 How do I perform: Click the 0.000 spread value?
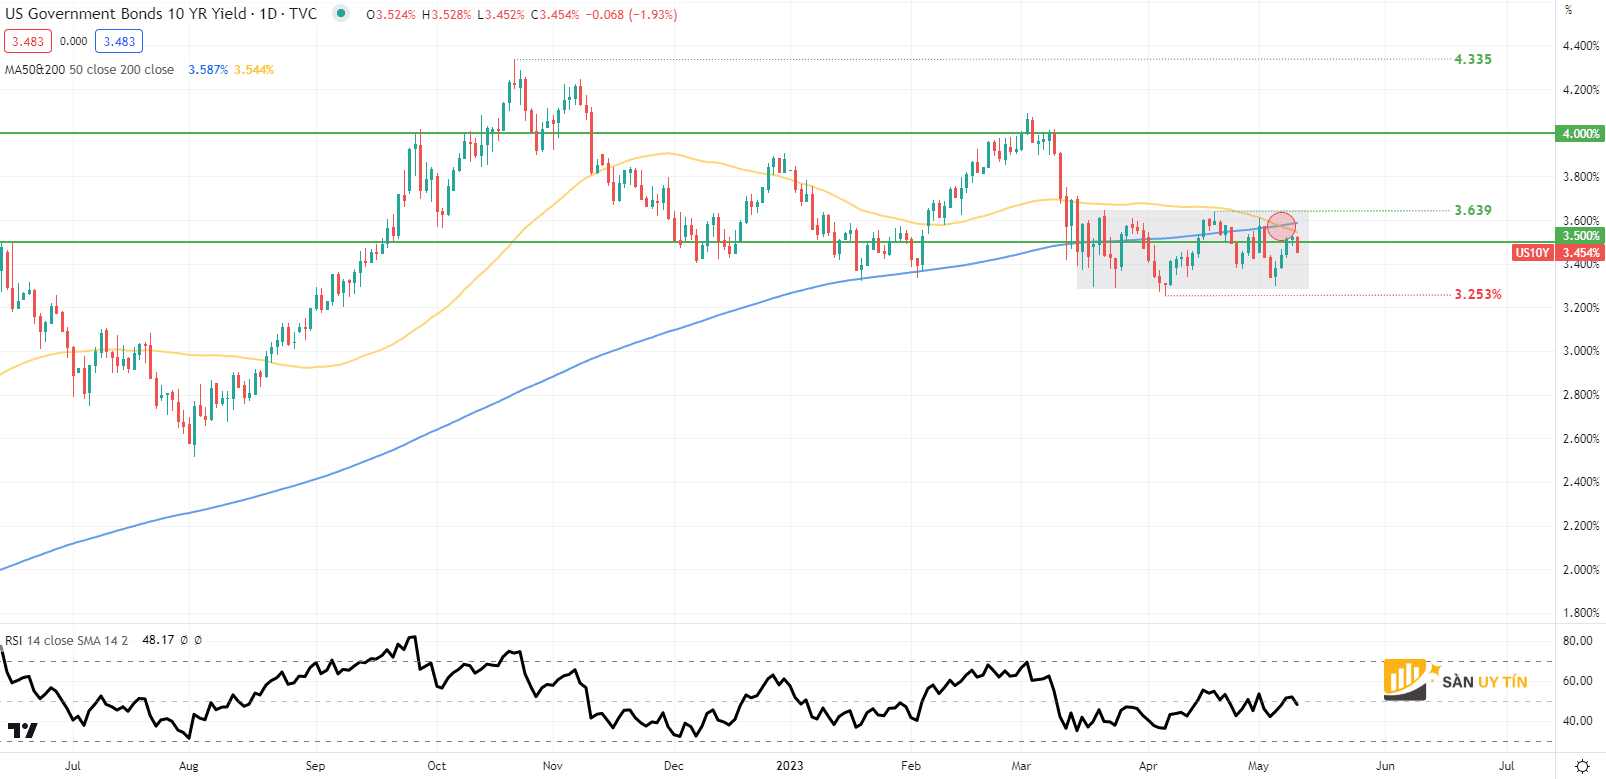tap(73, 41)
